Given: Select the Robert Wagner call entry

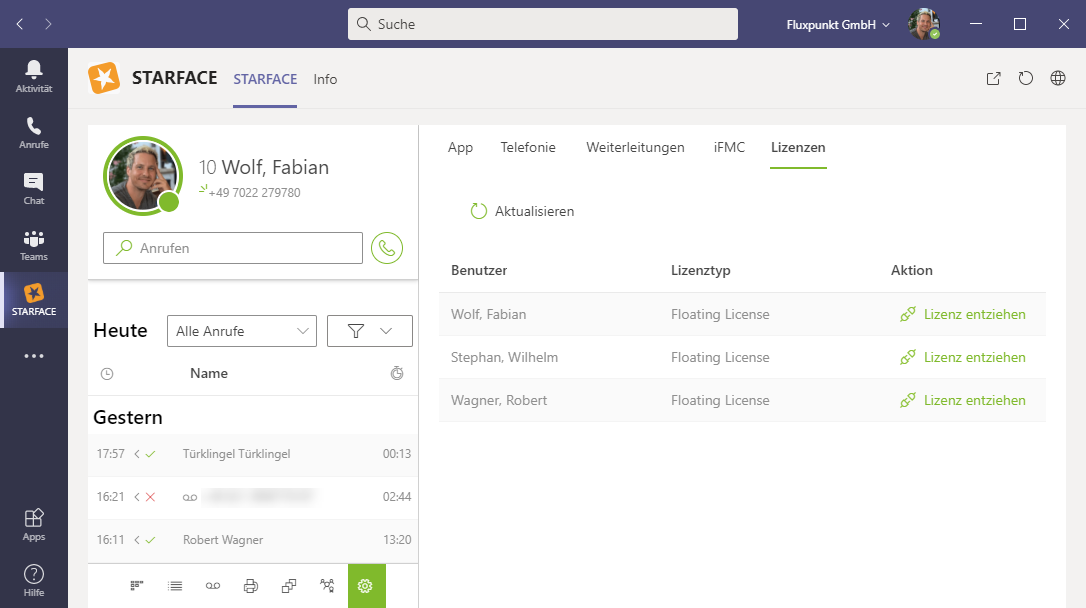Looking at the screenshot, I should point(253,540).
